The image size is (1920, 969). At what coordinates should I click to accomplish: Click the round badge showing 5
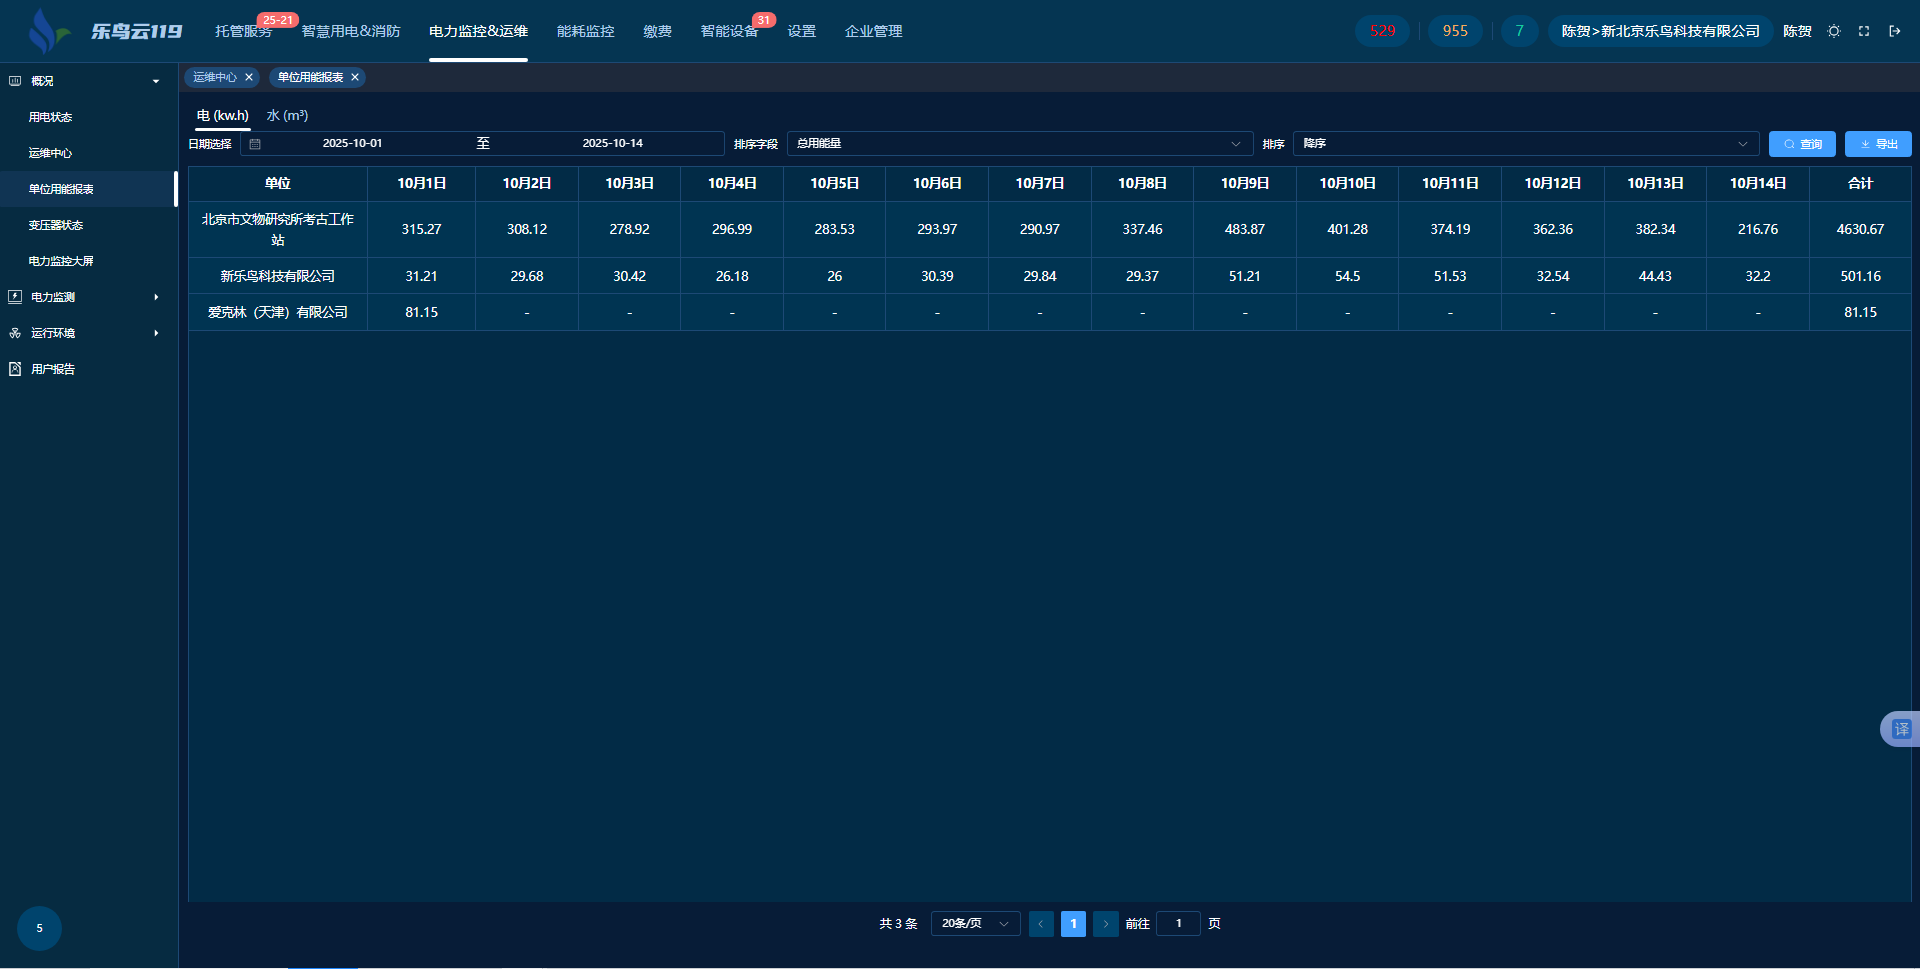point(39,928)
